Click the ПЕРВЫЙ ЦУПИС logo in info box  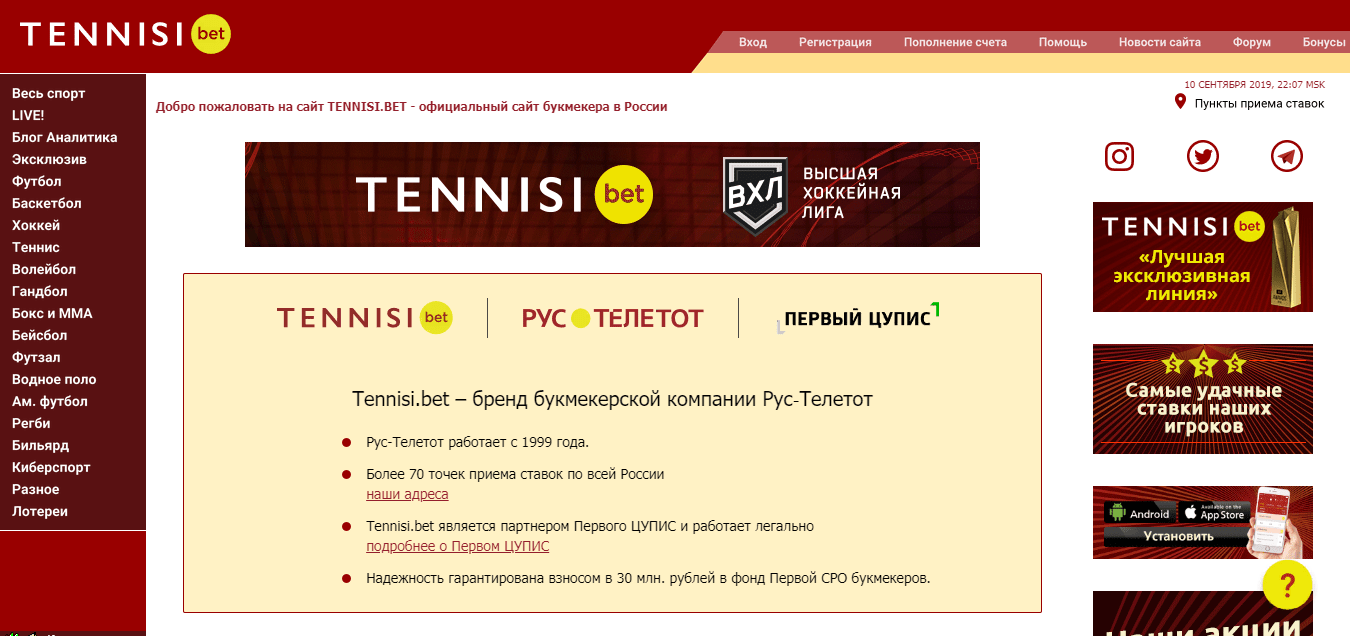click(x=860, y=316)
